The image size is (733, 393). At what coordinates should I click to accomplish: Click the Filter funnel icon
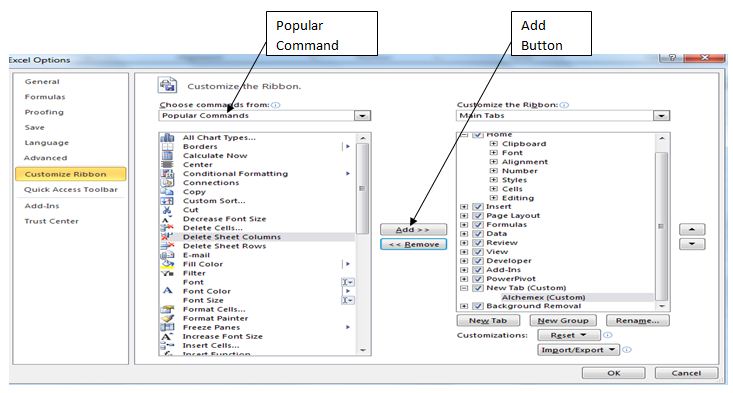coord(167,273)
